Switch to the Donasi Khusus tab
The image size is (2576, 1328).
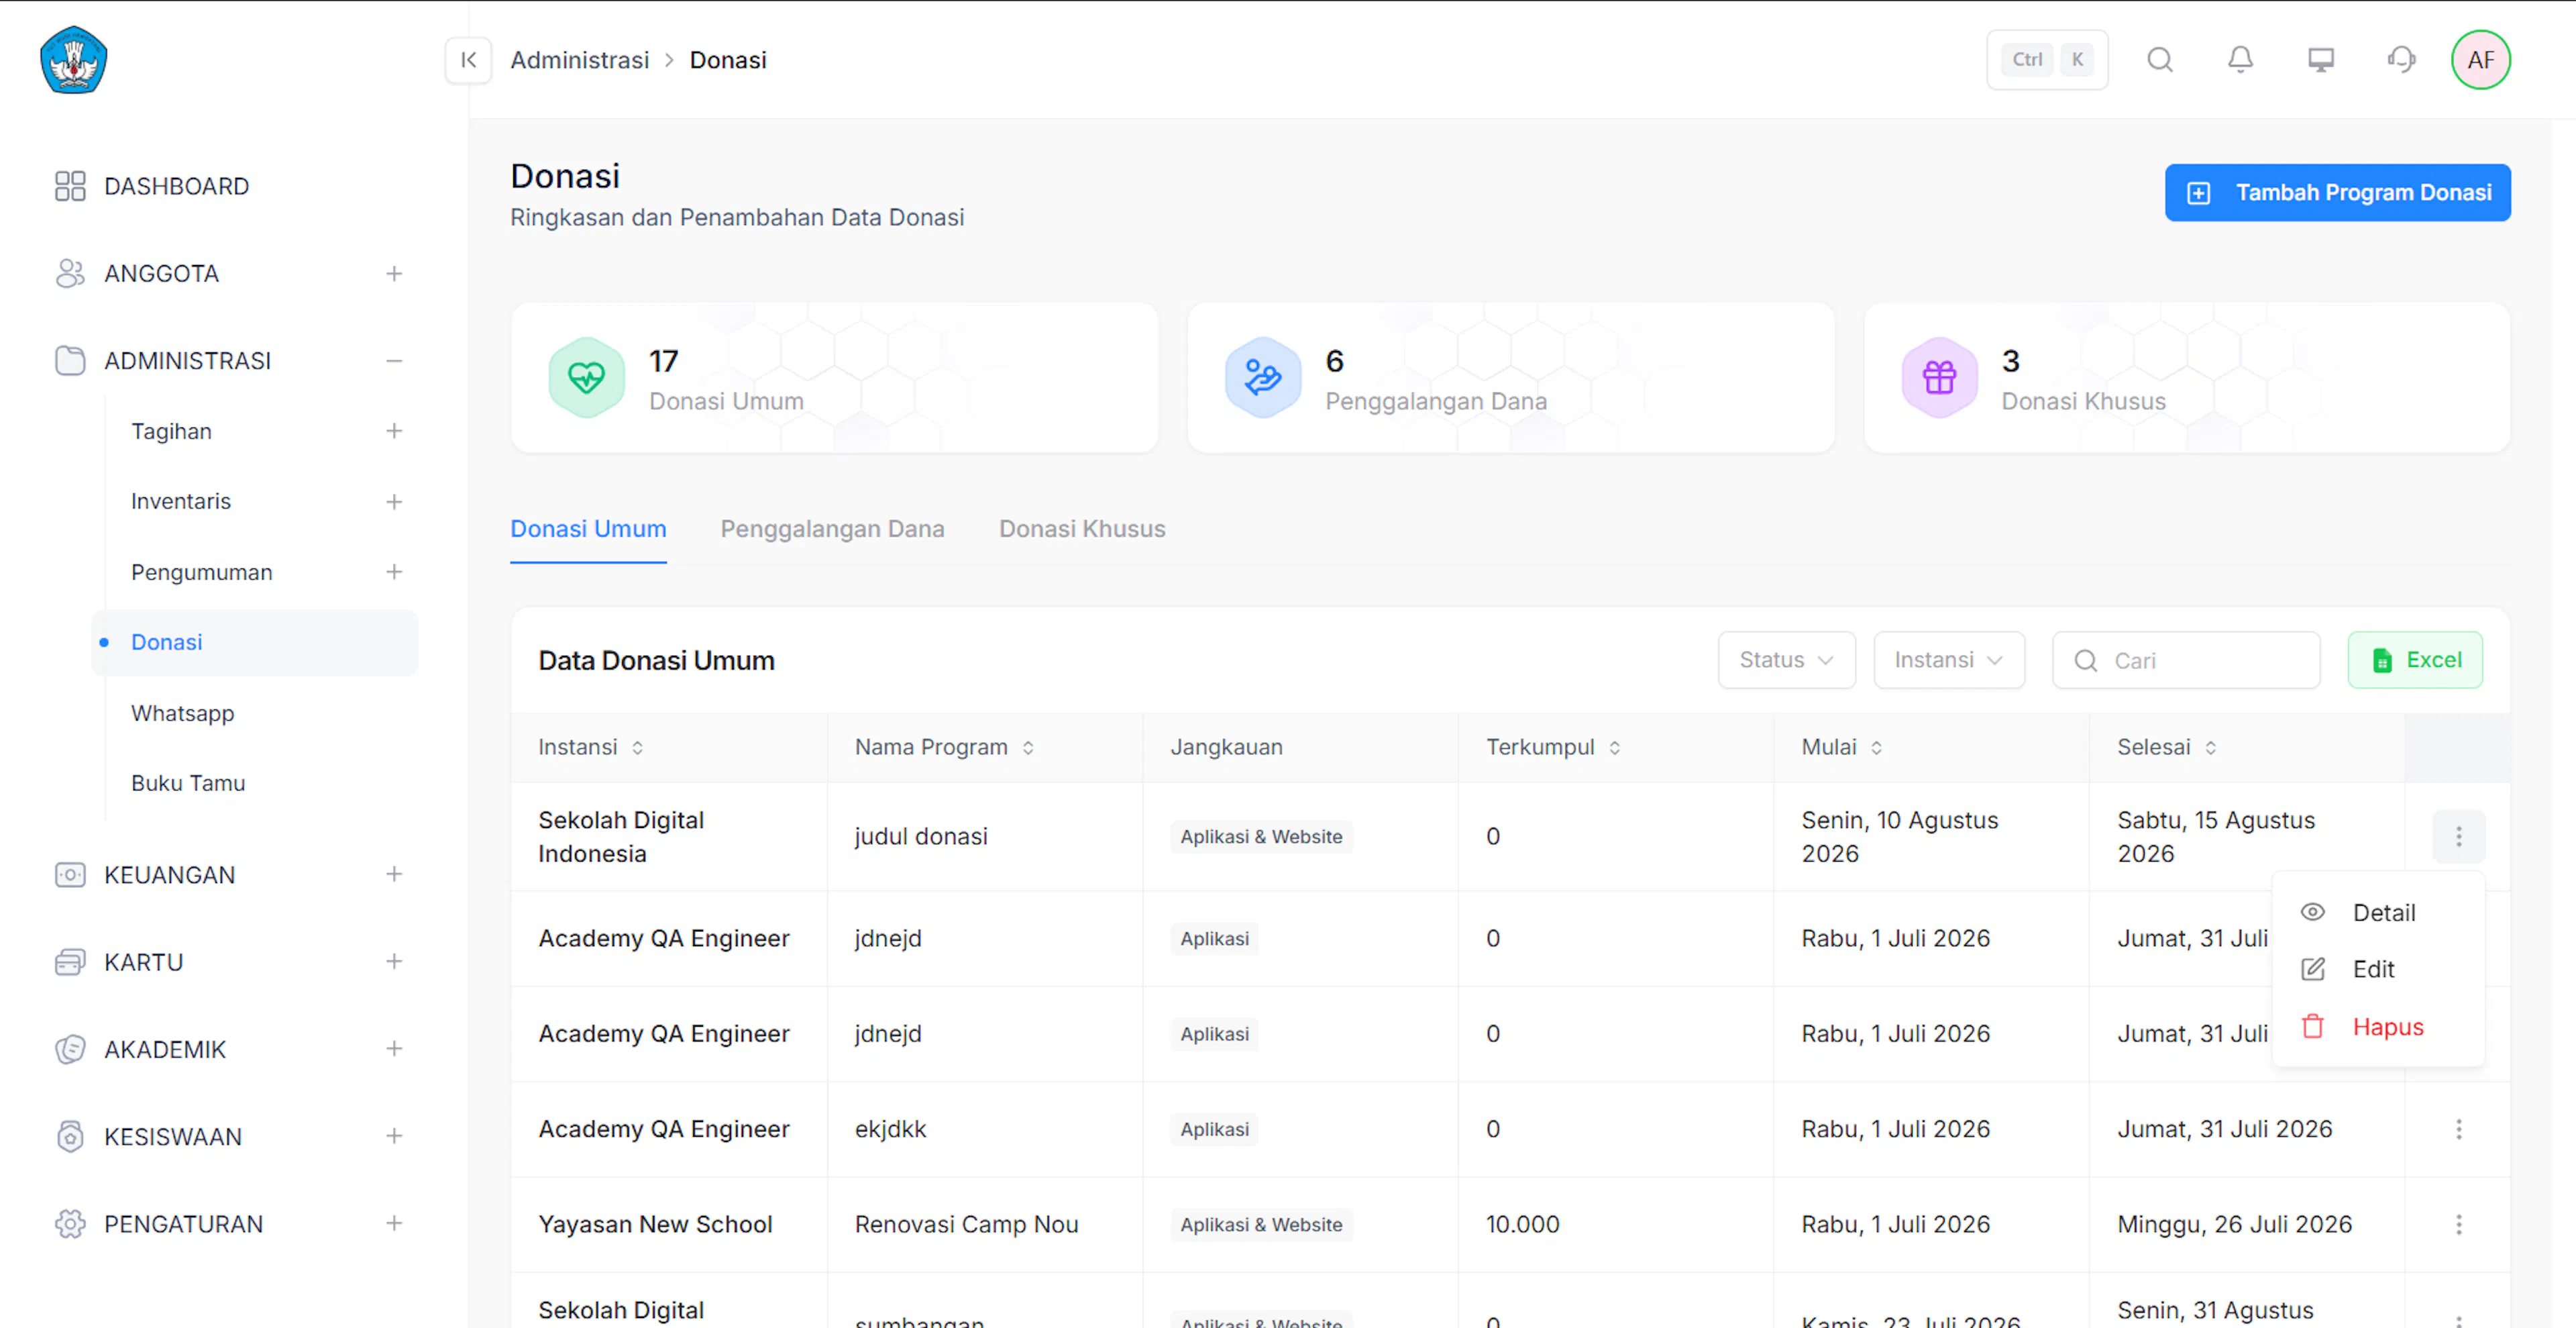1082,529
